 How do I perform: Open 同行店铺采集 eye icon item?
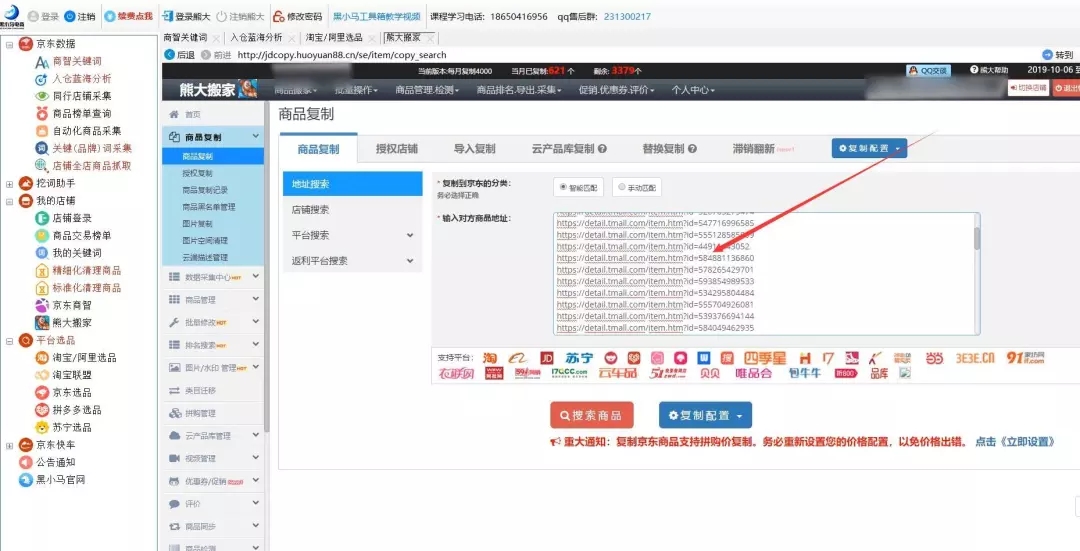pos(42,96)
